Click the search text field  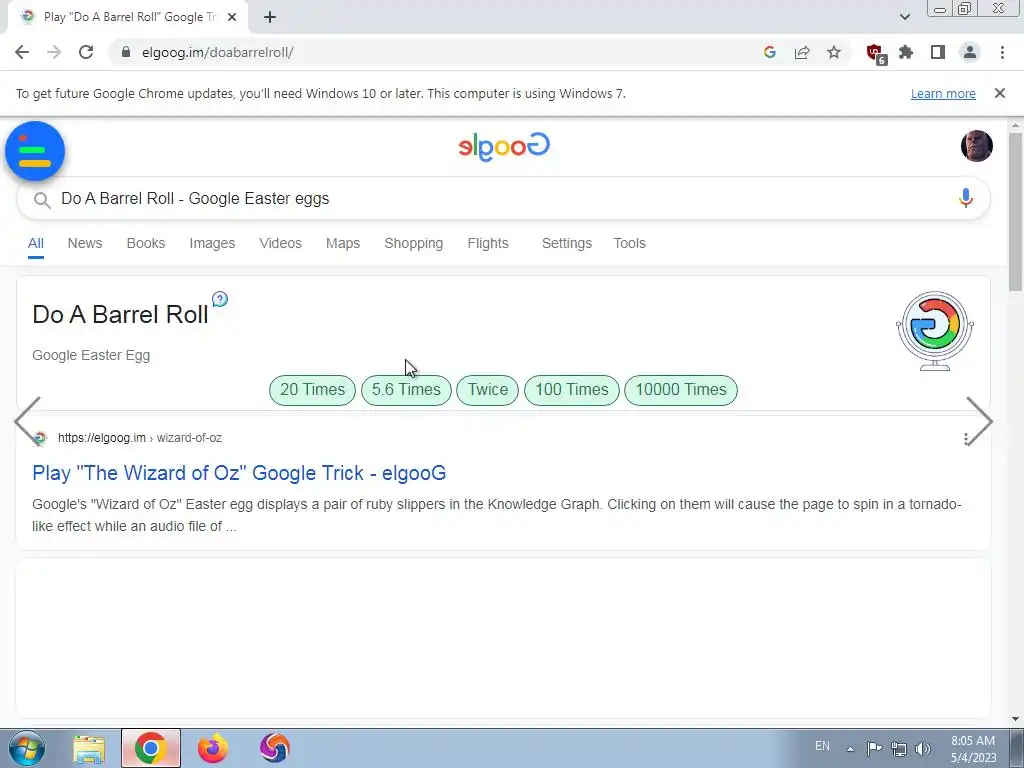(503, 199)
